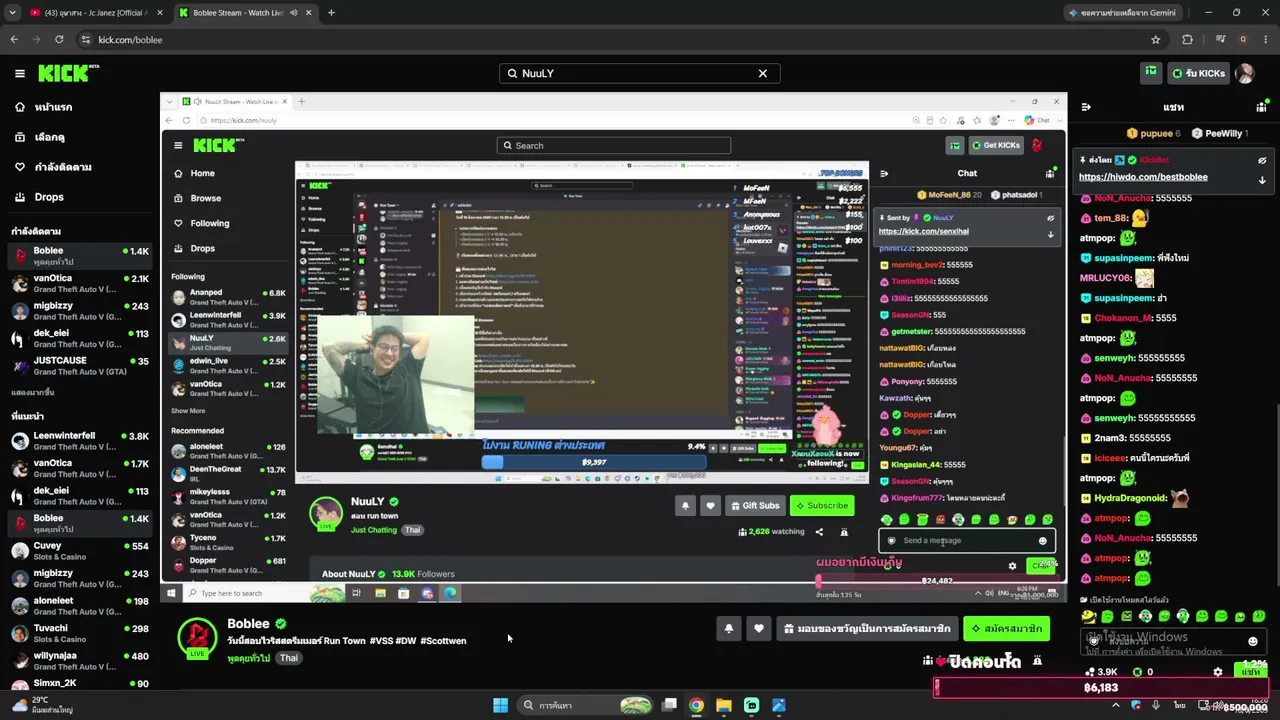Click the HydraDragonoid chat username
This screenshot has width=1280, height=720.
click(1130, 498)
